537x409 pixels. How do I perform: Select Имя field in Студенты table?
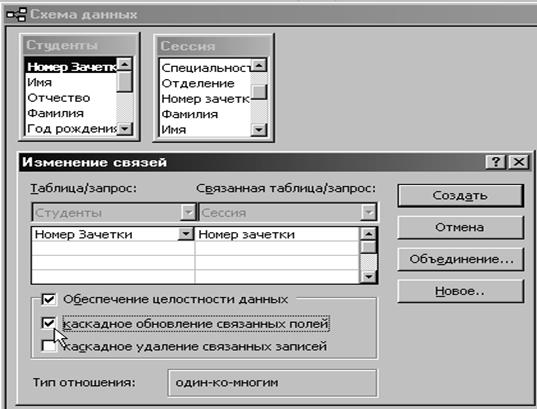[x=71, y=83]
